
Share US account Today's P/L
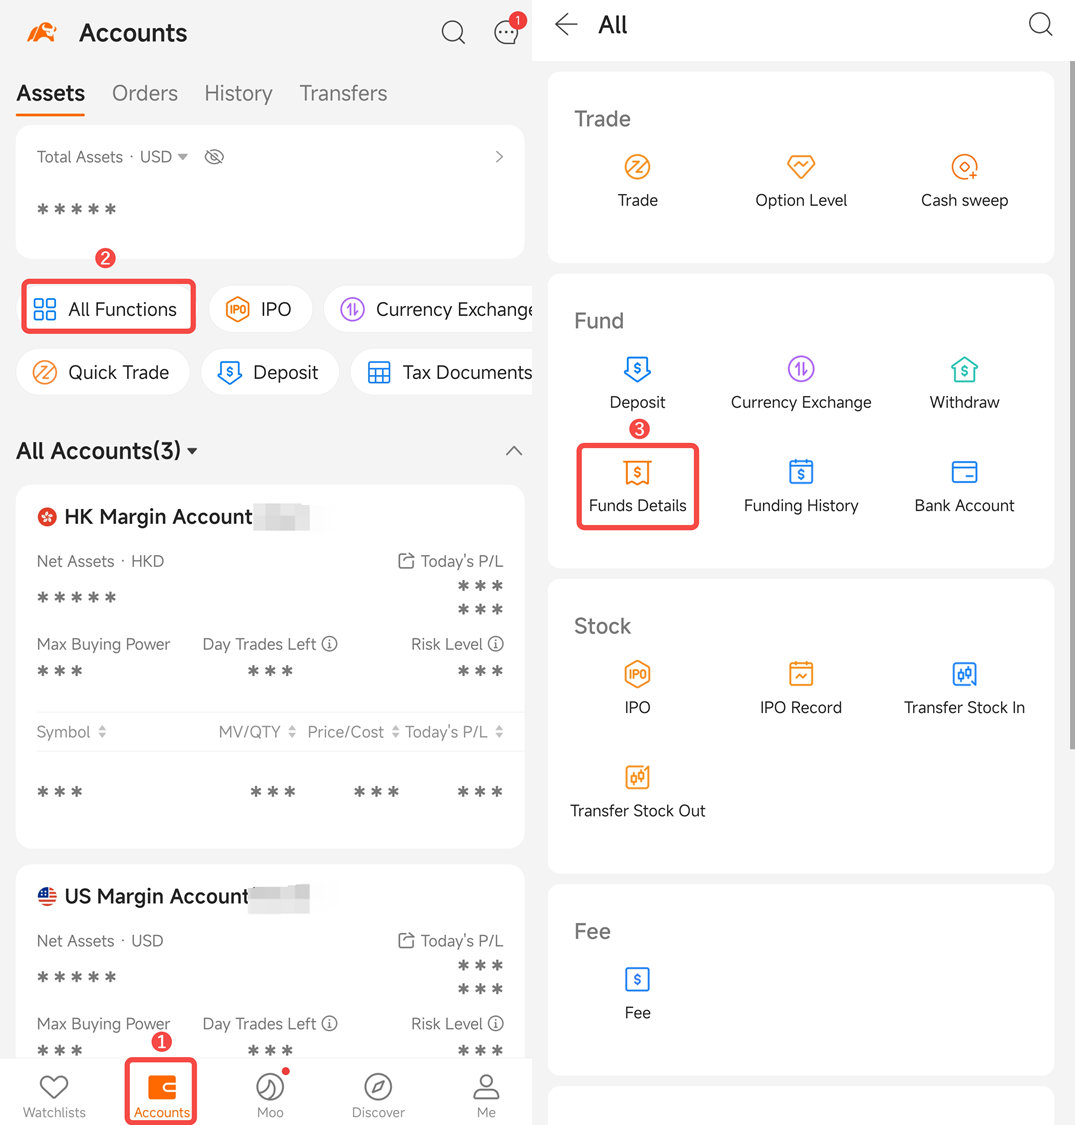406,941
